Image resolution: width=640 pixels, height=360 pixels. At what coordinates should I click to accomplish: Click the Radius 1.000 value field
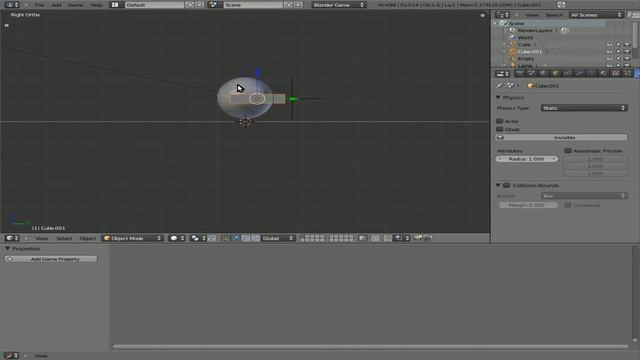pos(527,159)
